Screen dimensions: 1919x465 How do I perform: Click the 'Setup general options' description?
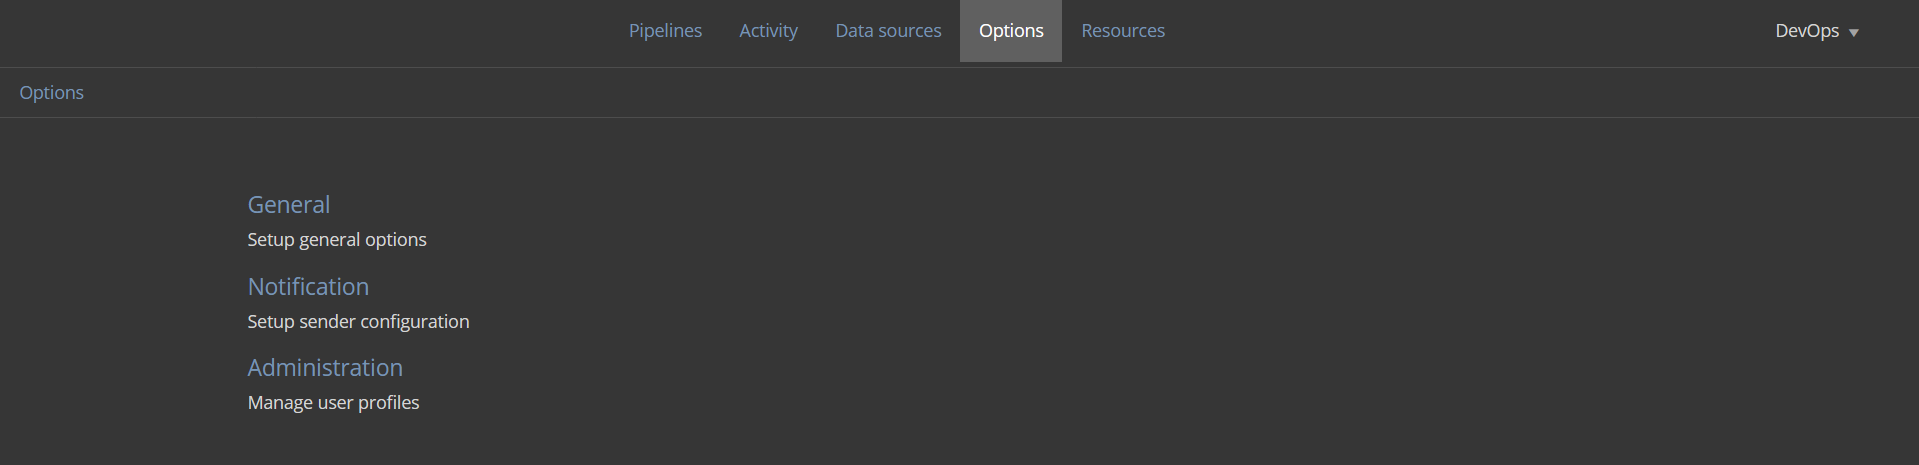337,239
